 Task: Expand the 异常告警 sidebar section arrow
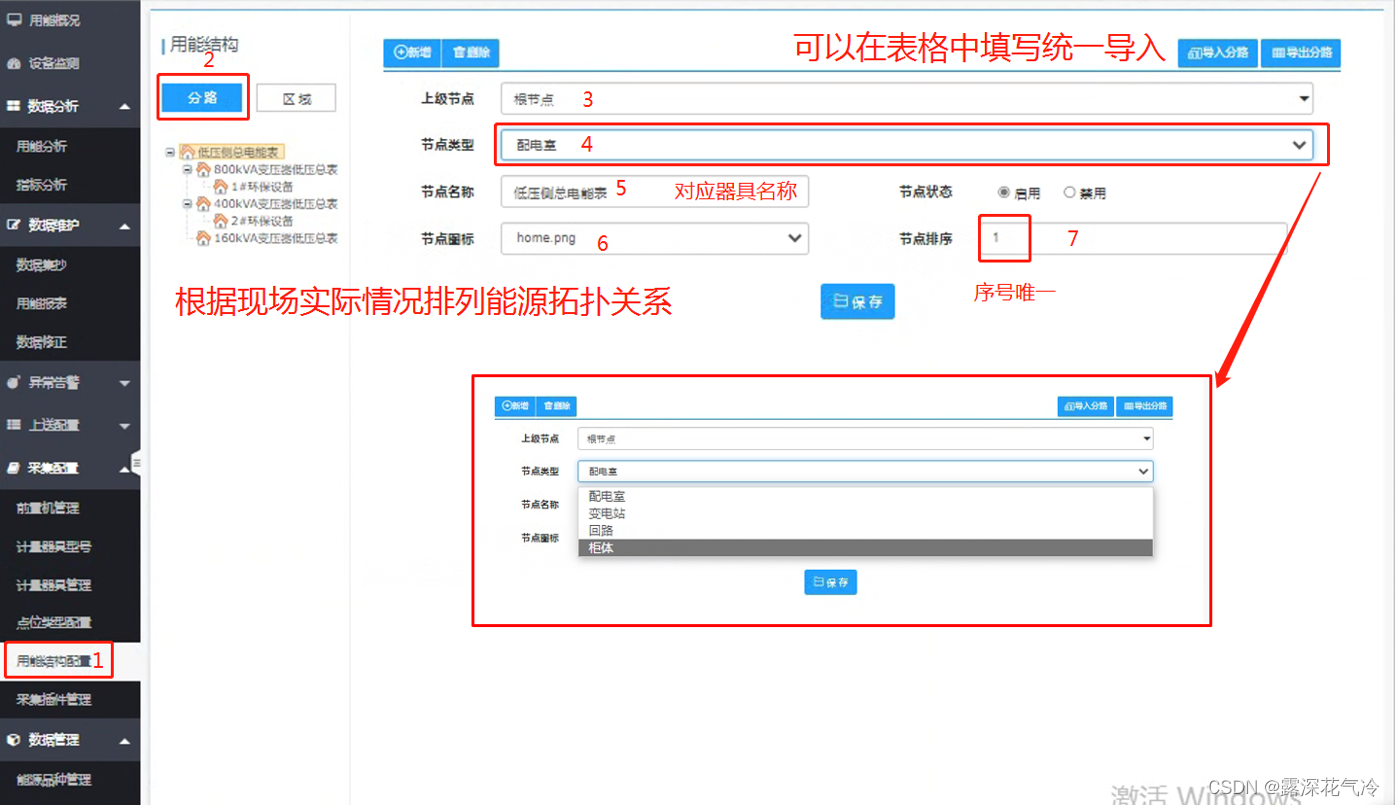(x=124, y=383)
